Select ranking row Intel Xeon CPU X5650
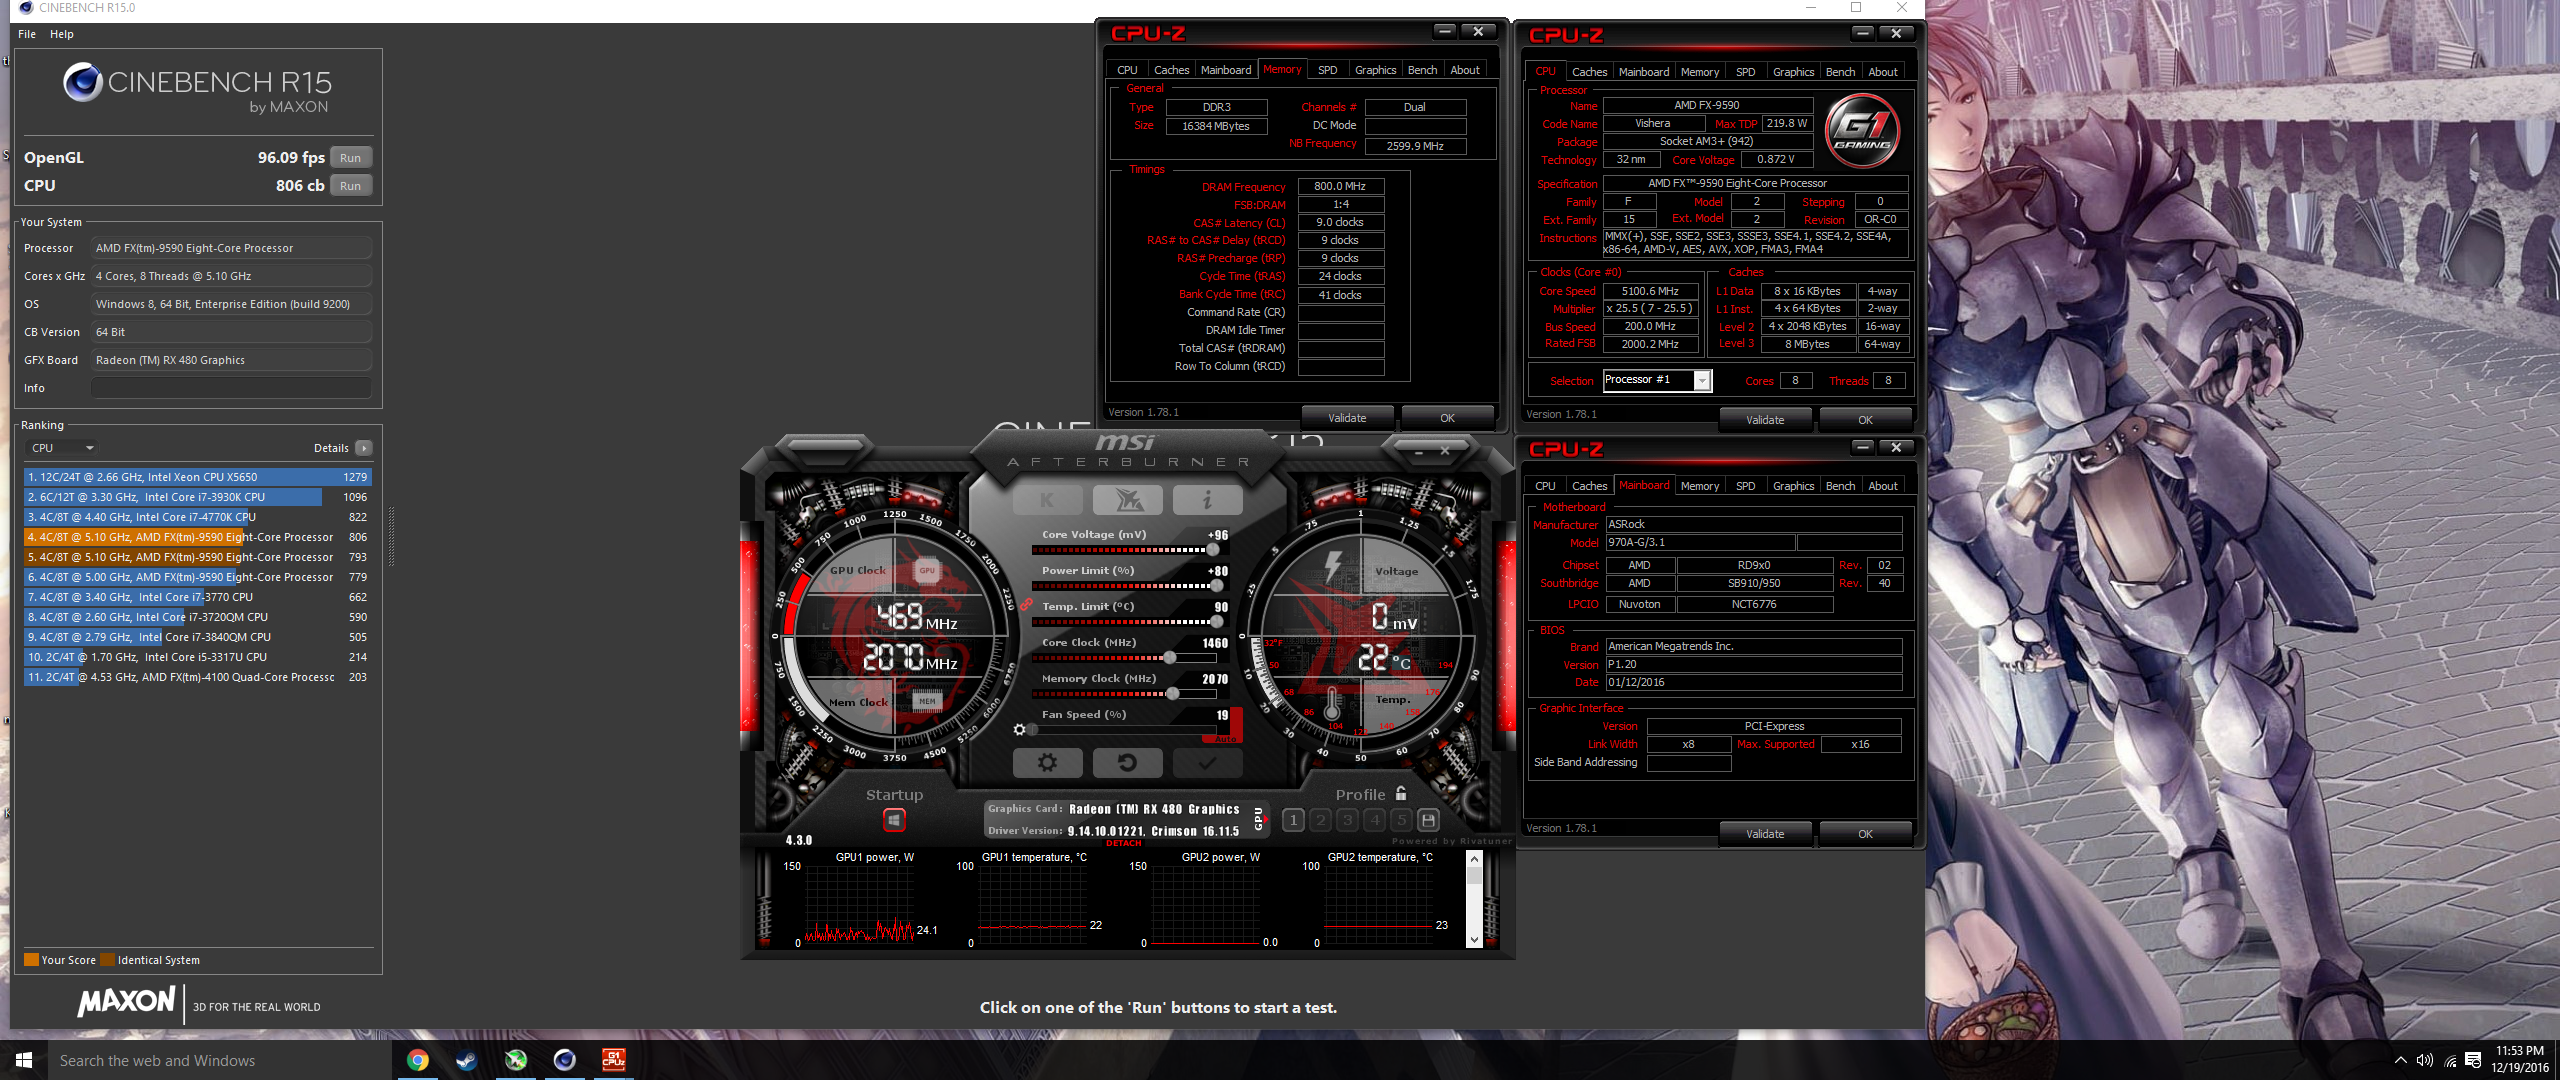 197,477
